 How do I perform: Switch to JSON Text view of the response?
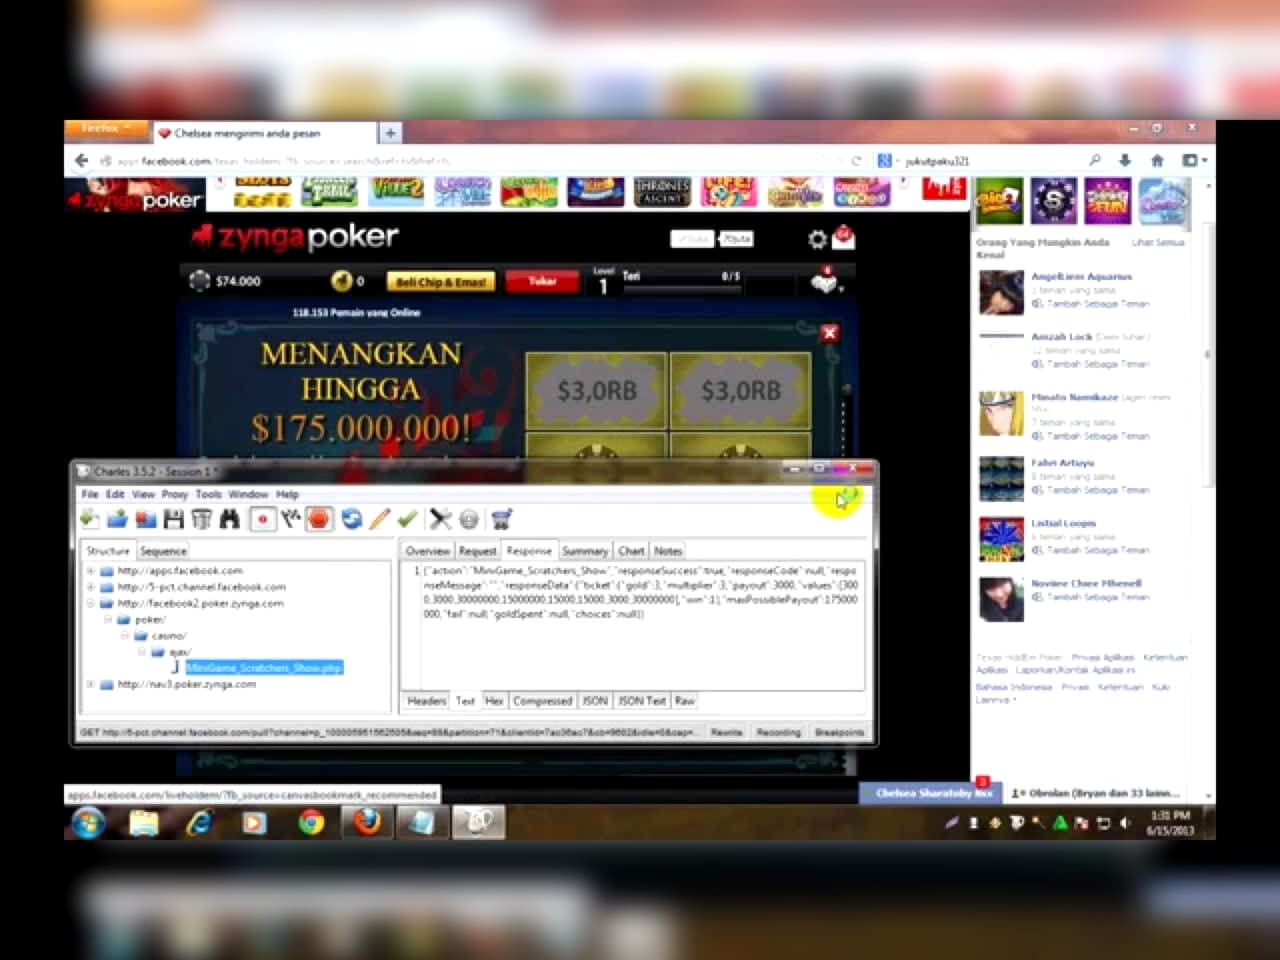(641, 701)
